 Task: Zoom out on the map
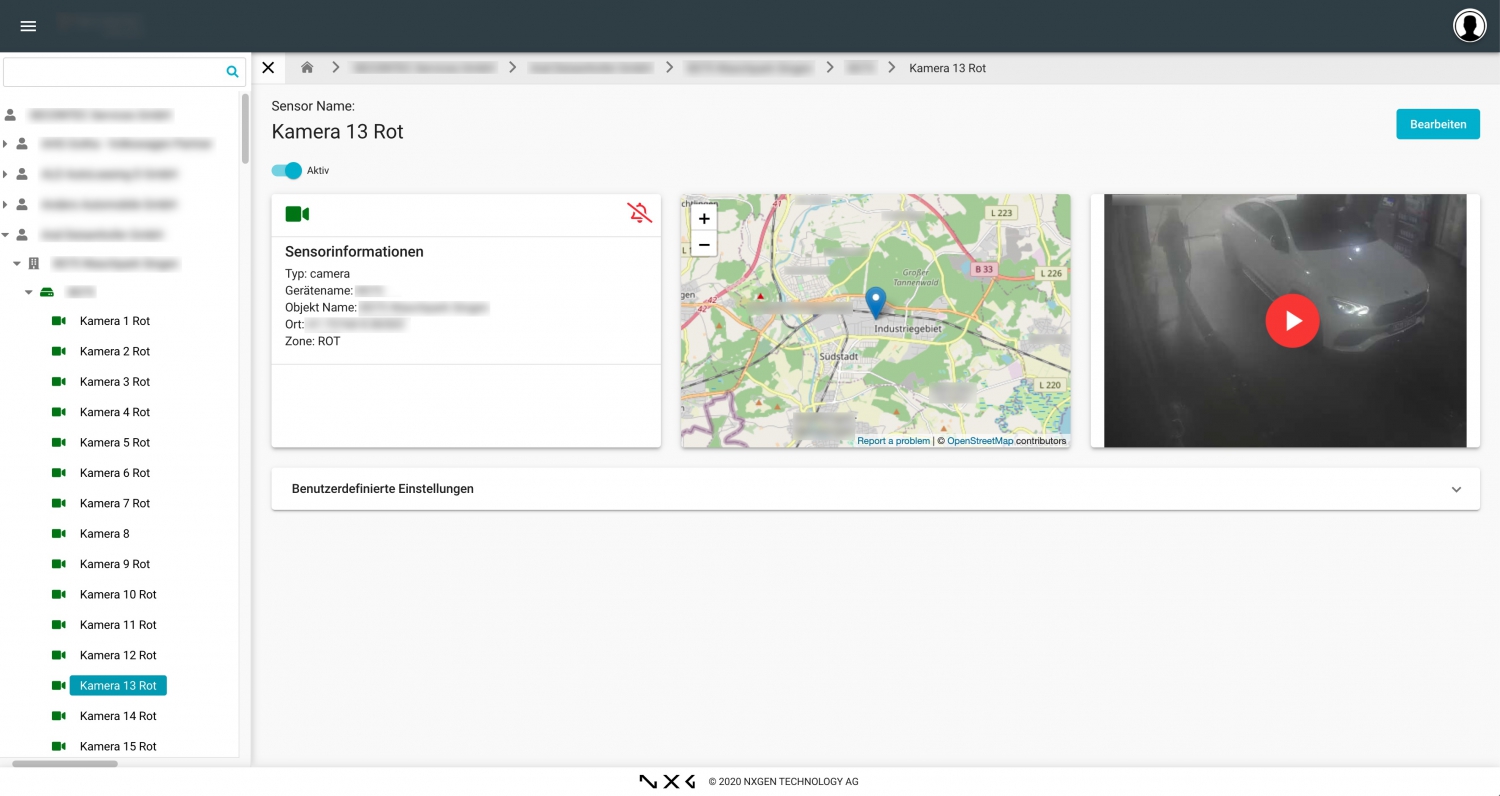[704, 244]
